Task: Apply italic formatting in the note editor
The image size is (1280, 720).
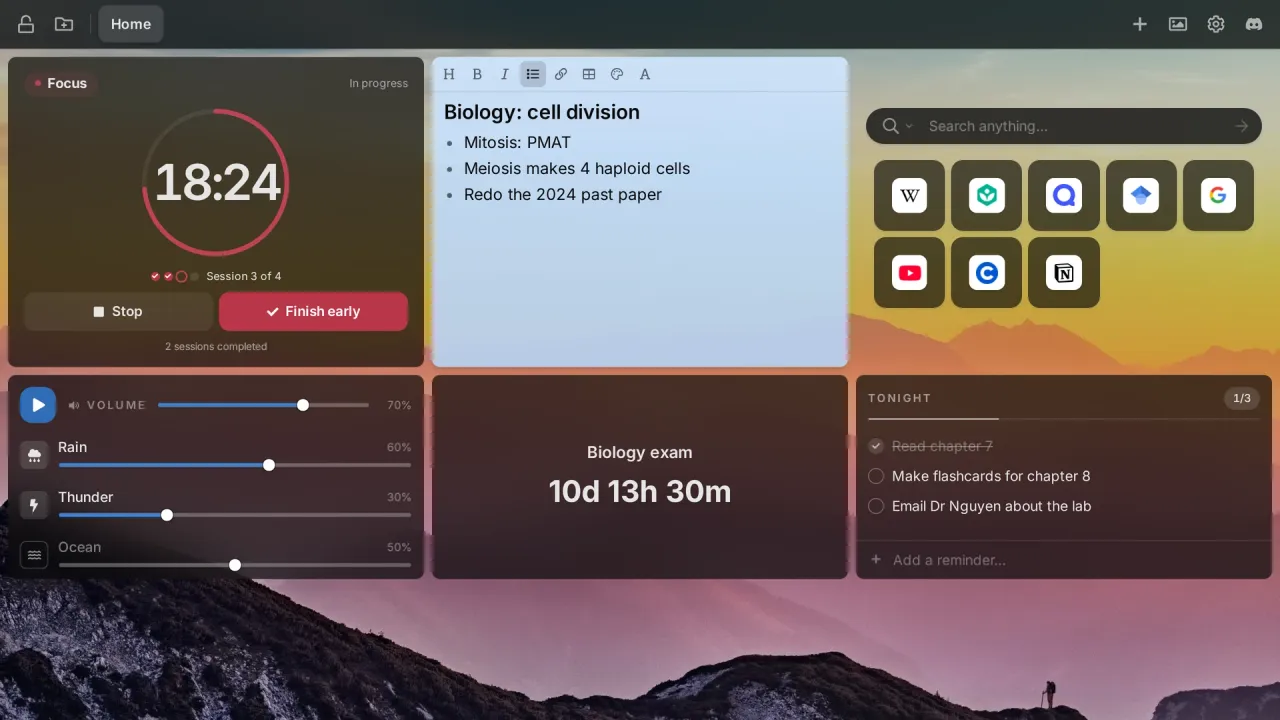Action: (505, 74)
